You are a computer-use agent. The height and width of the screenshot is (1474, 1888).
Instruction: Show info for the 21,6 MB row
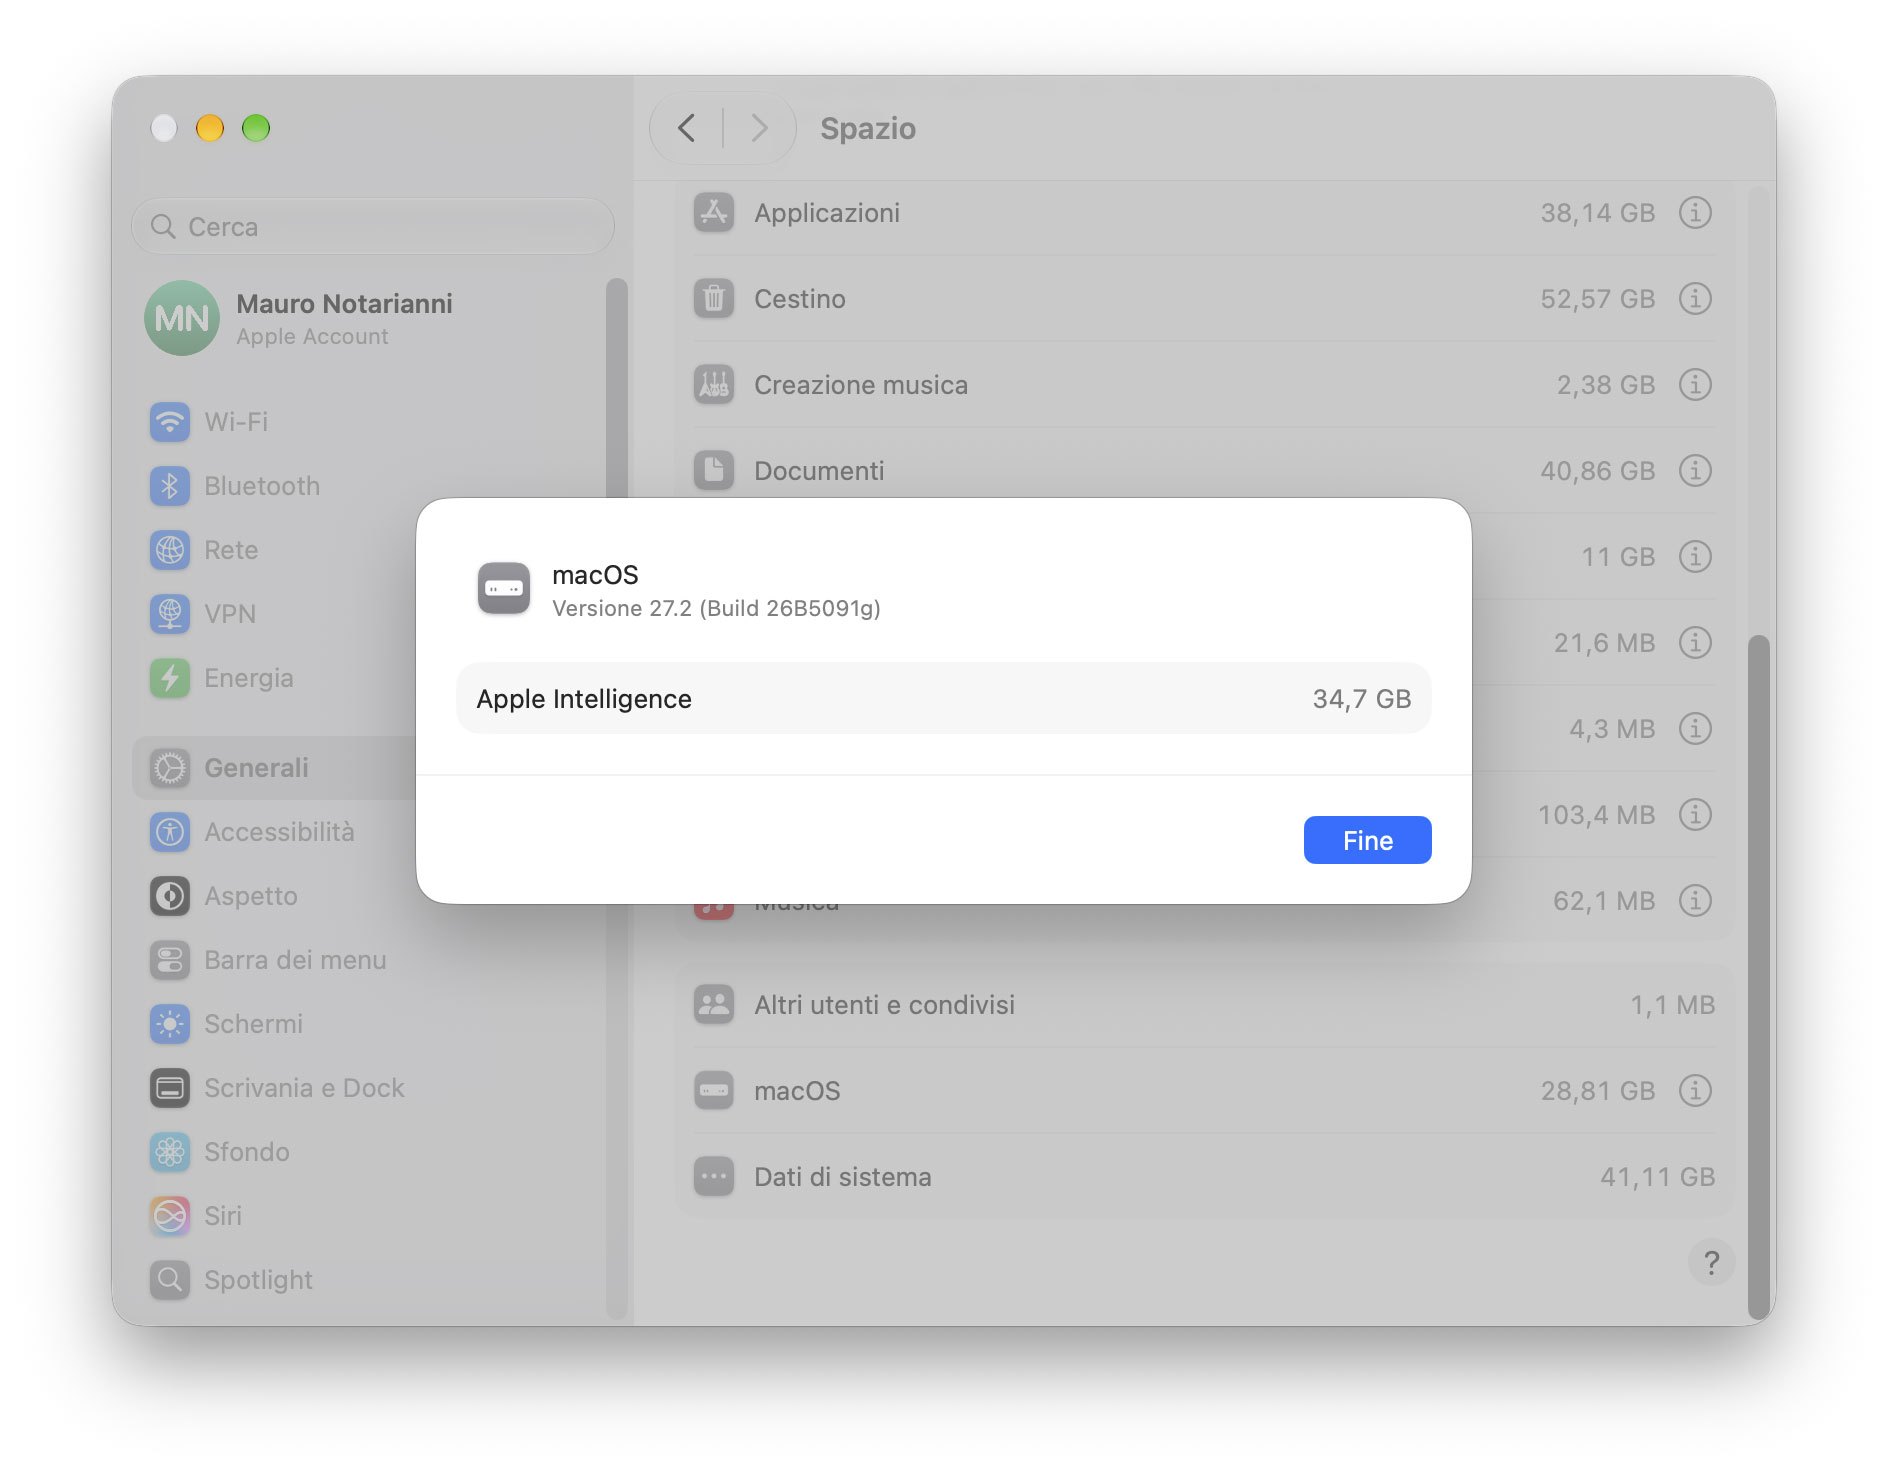(x=1695, y=643)
